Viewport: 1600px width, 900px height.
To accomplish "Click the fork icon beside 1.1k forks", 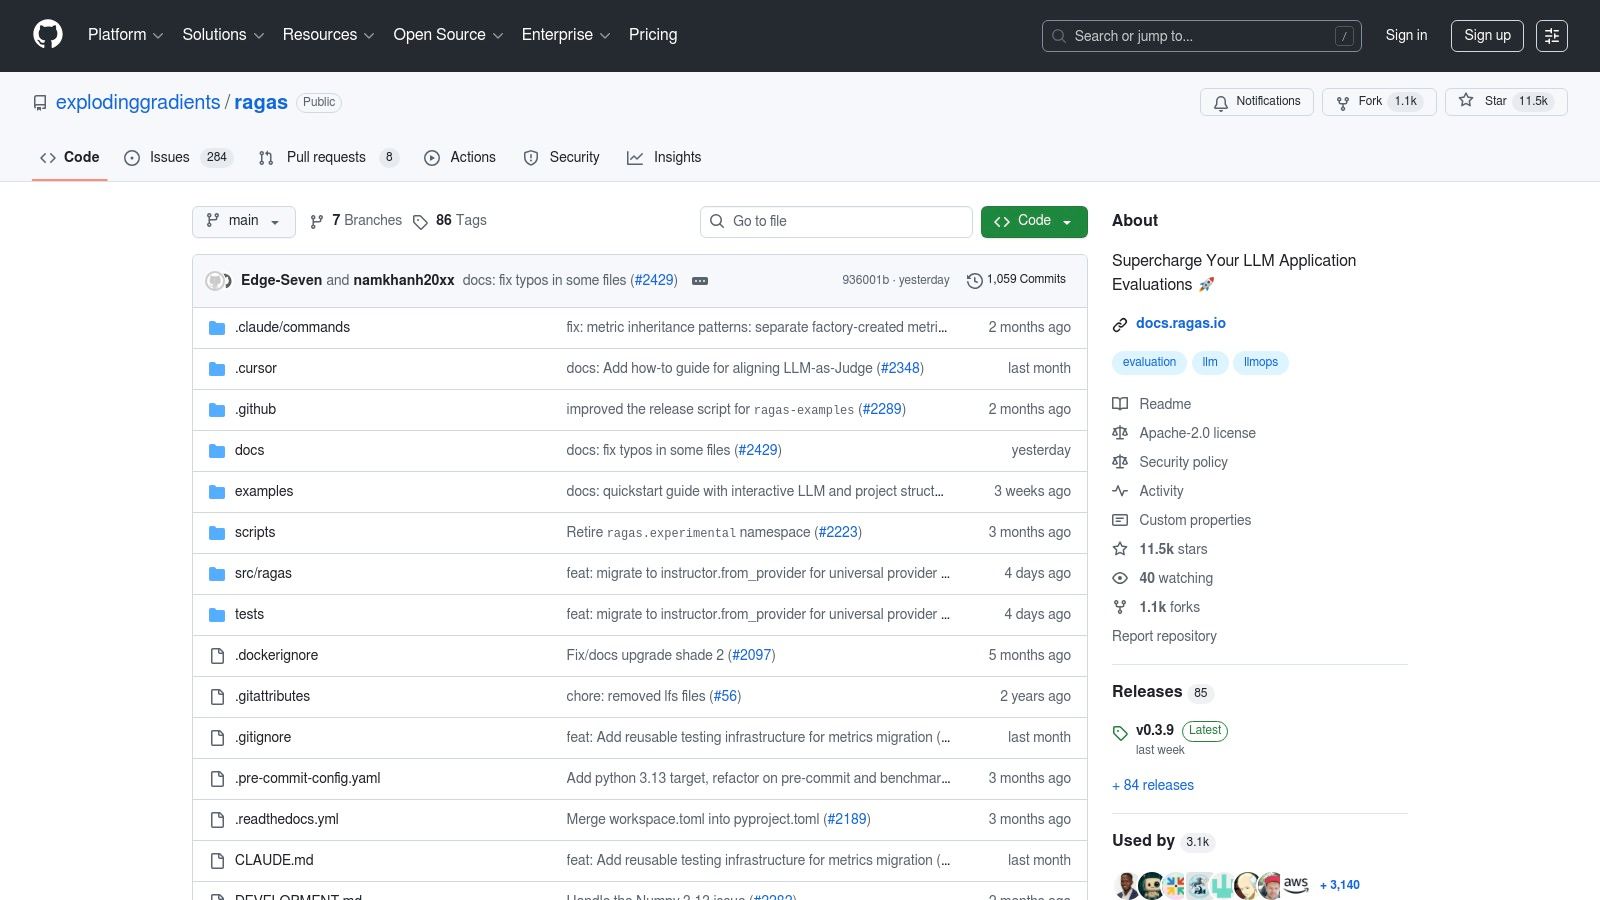I will 1120,607.
